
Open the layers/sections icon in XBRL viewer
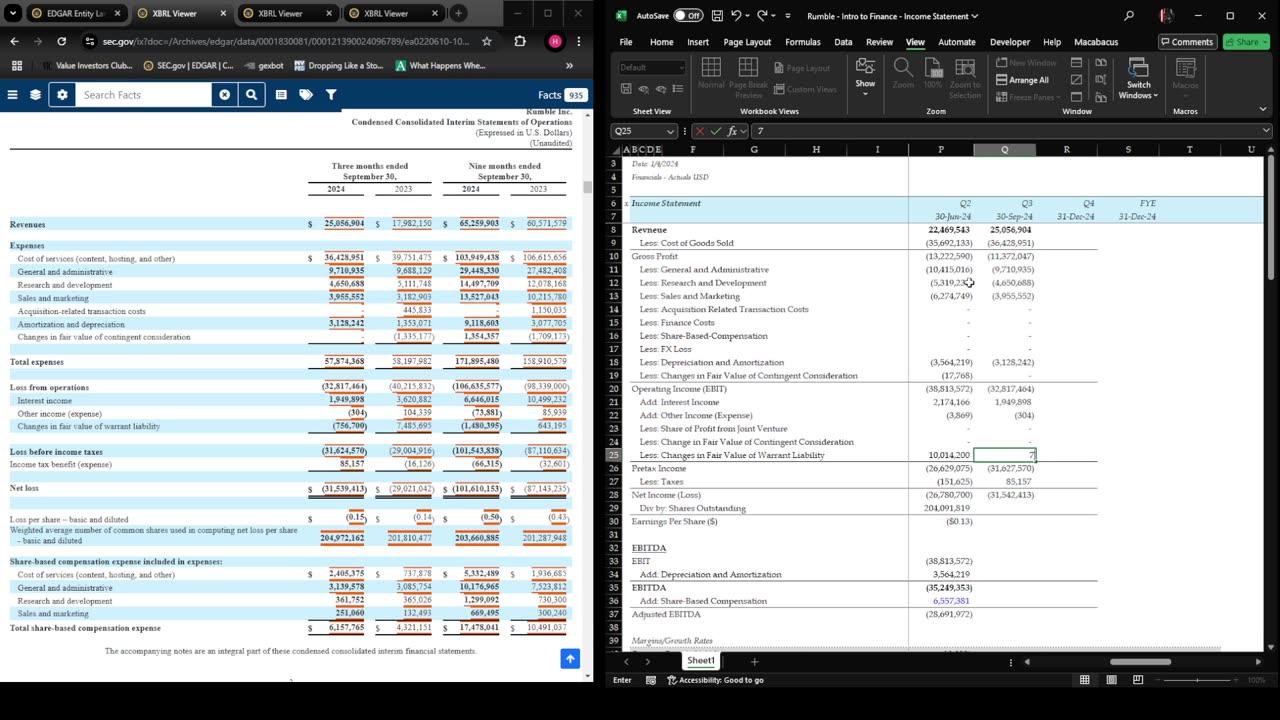pos(35,94)
